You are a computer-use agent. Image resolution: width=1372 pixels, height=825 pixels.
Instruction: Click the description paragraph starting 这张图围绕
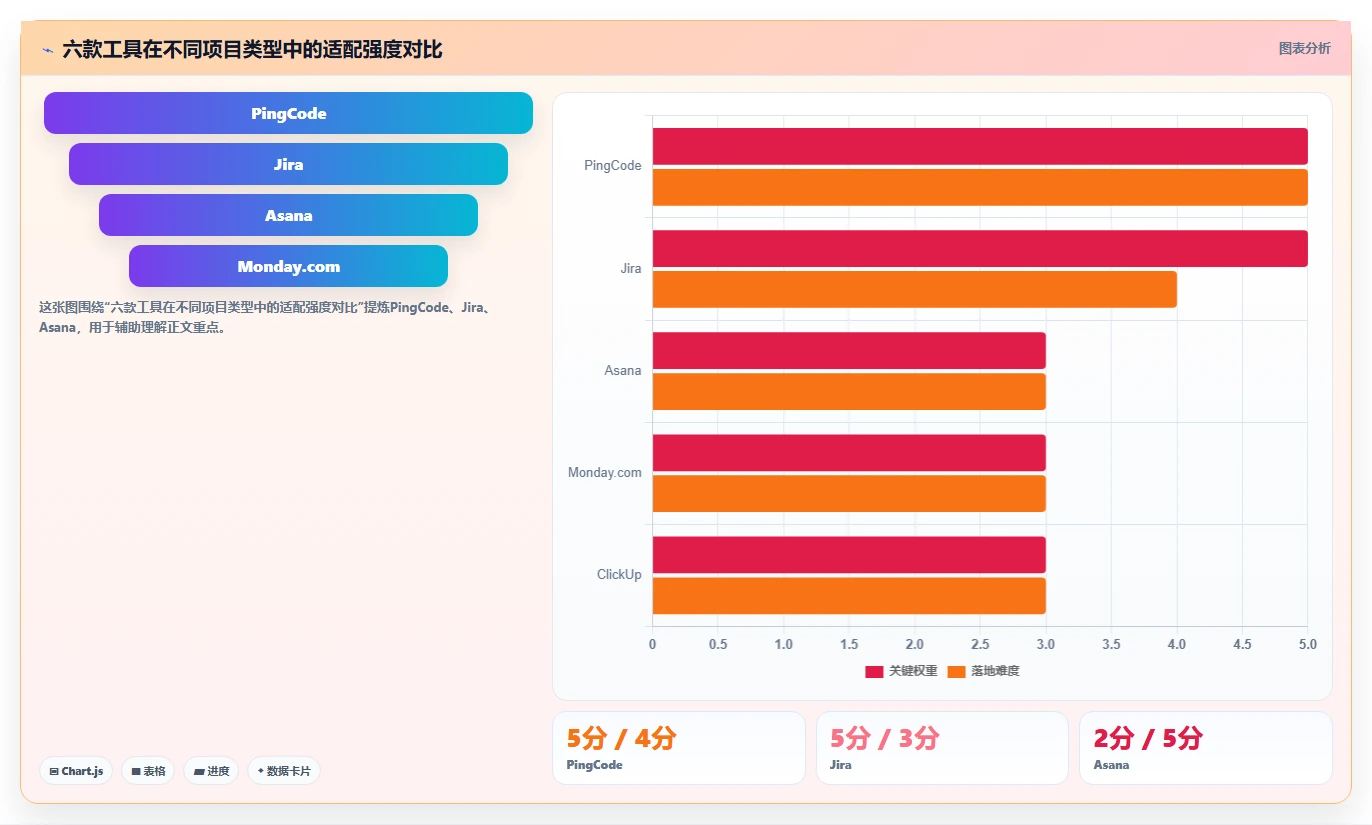click(265, 317)
